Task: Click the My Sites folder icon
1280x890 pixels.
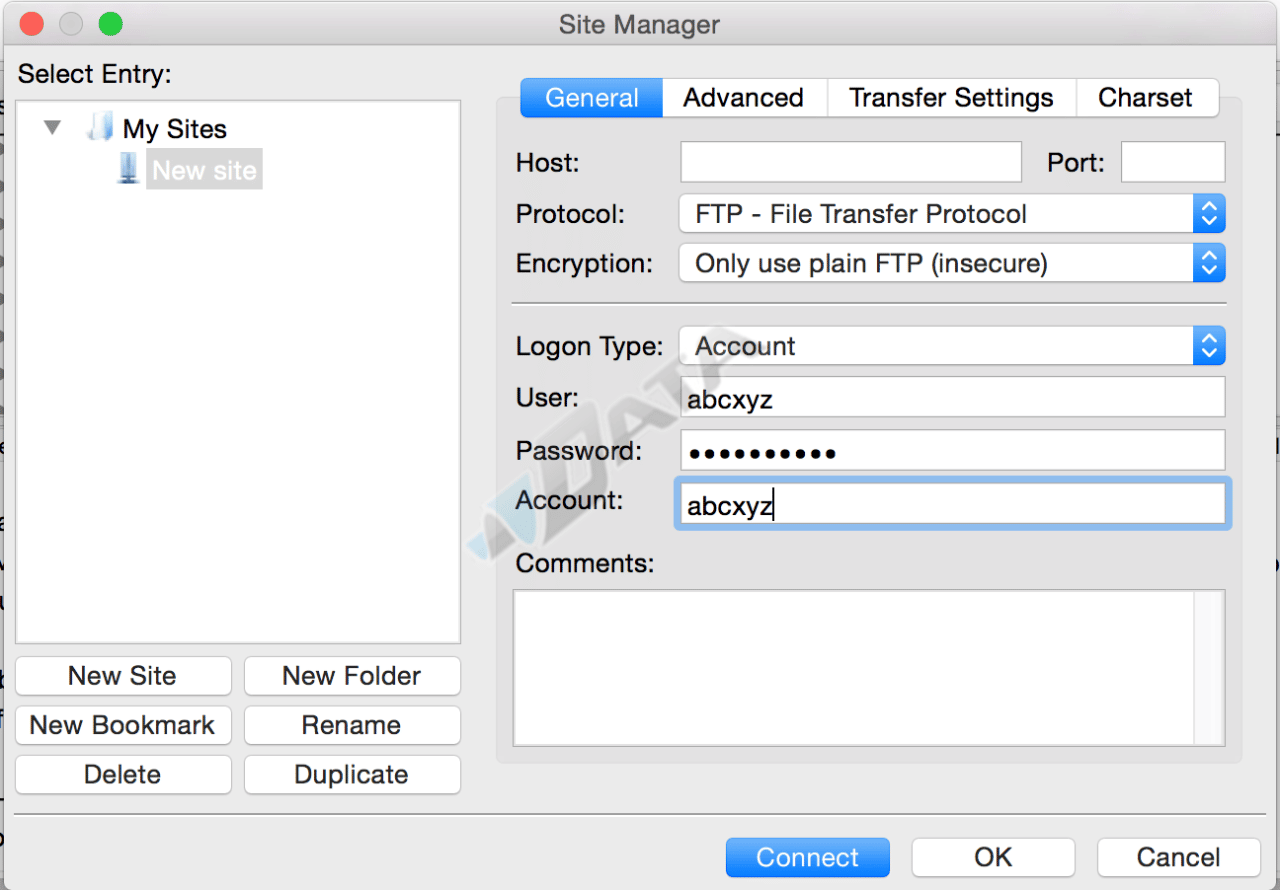Action: pyautogui.click(x=99, y=128)
